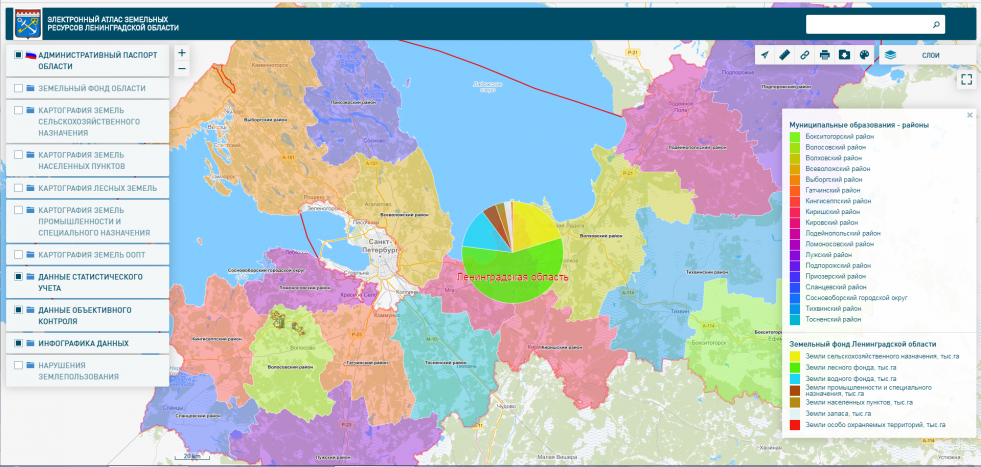Image resolution: width=981 pixels, height=467 pixels.
Task: Check the Земельный фонд области checkbox
Action: click(19, 88)
